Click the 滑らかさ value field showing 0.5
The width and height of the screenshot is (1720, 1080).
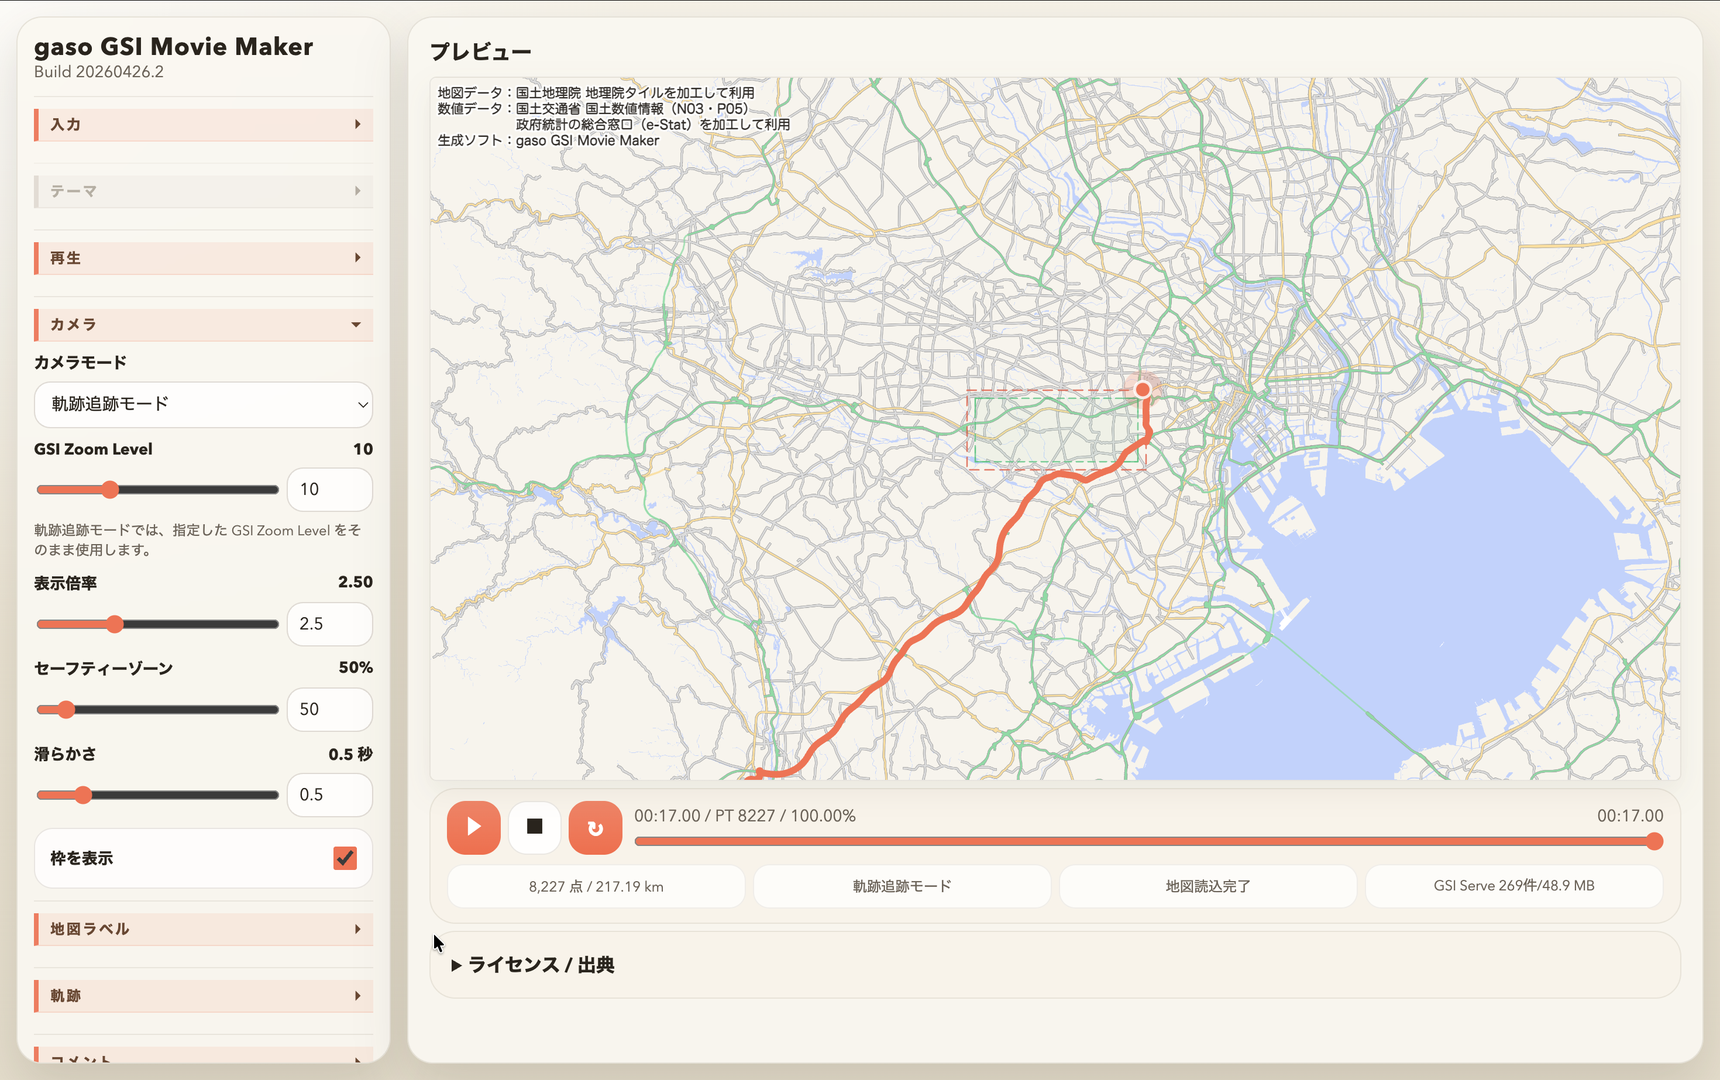(330, 795)
